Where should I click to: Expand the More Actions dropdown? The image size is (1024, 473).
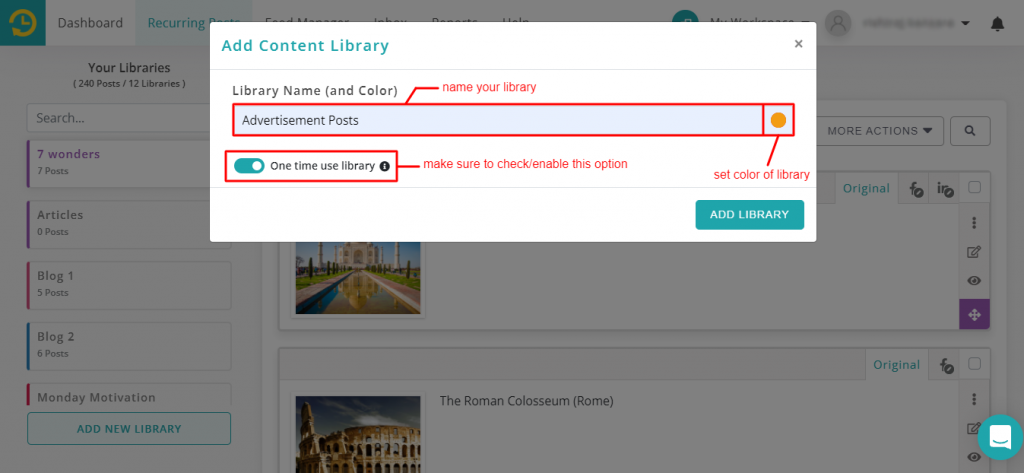point(885,130)
